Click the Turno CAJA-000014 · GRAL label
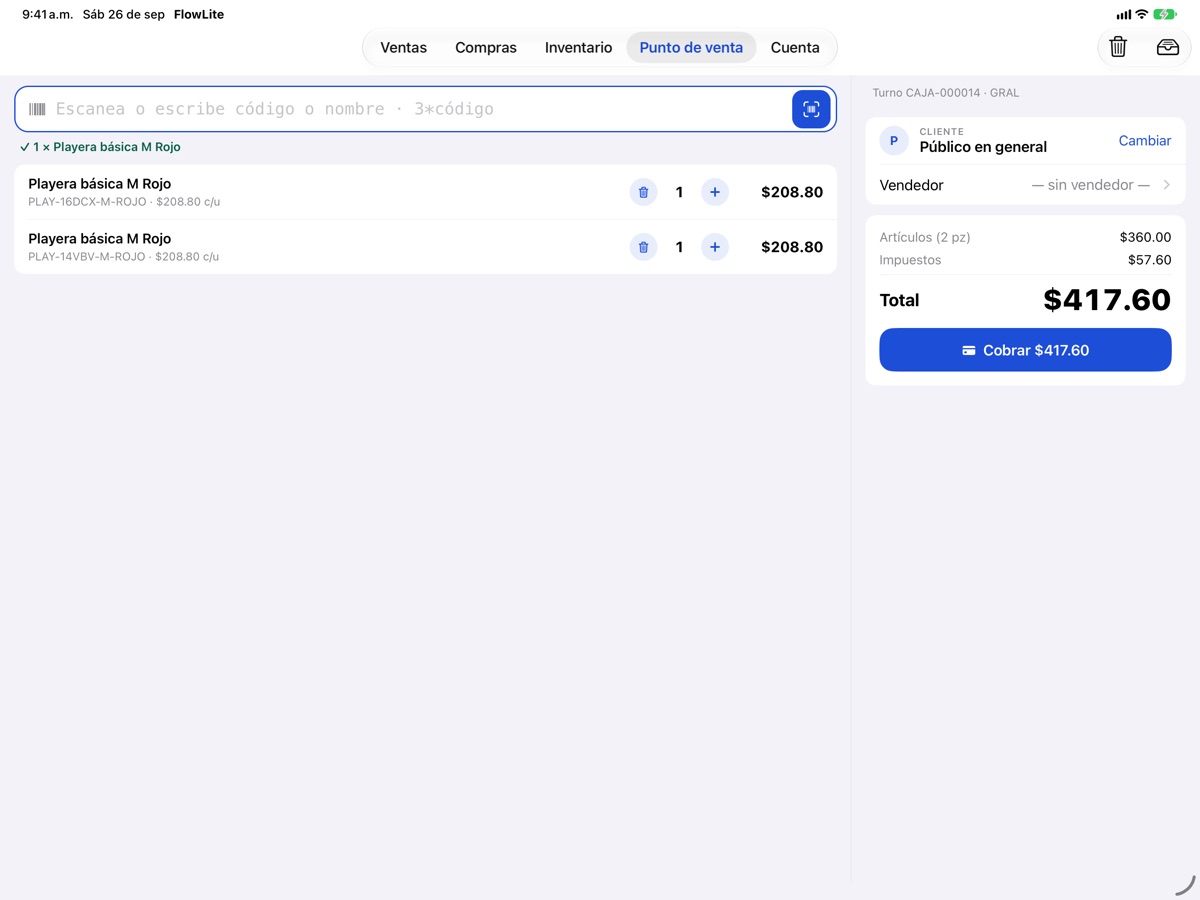Image resolution: width=1200 pixels, height=900 pixels. pyautogui.click(x=945, y=93)
